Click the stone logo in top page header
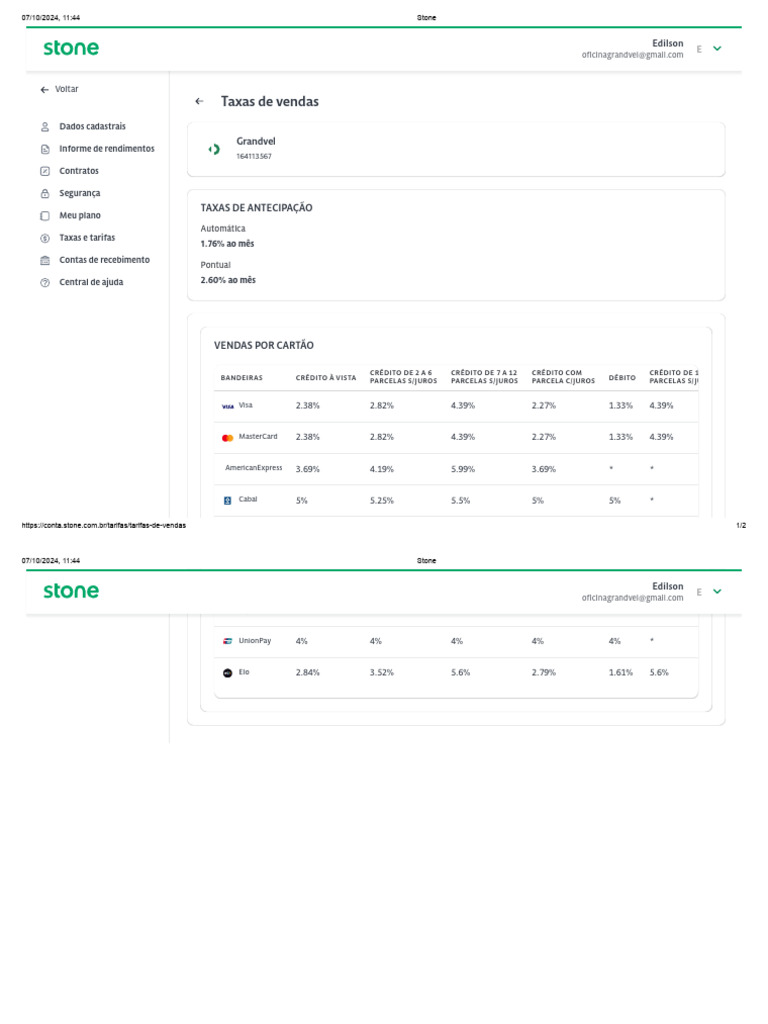Image resolution: width=768 pixels, height=1024 pixels. click(71, 48)
